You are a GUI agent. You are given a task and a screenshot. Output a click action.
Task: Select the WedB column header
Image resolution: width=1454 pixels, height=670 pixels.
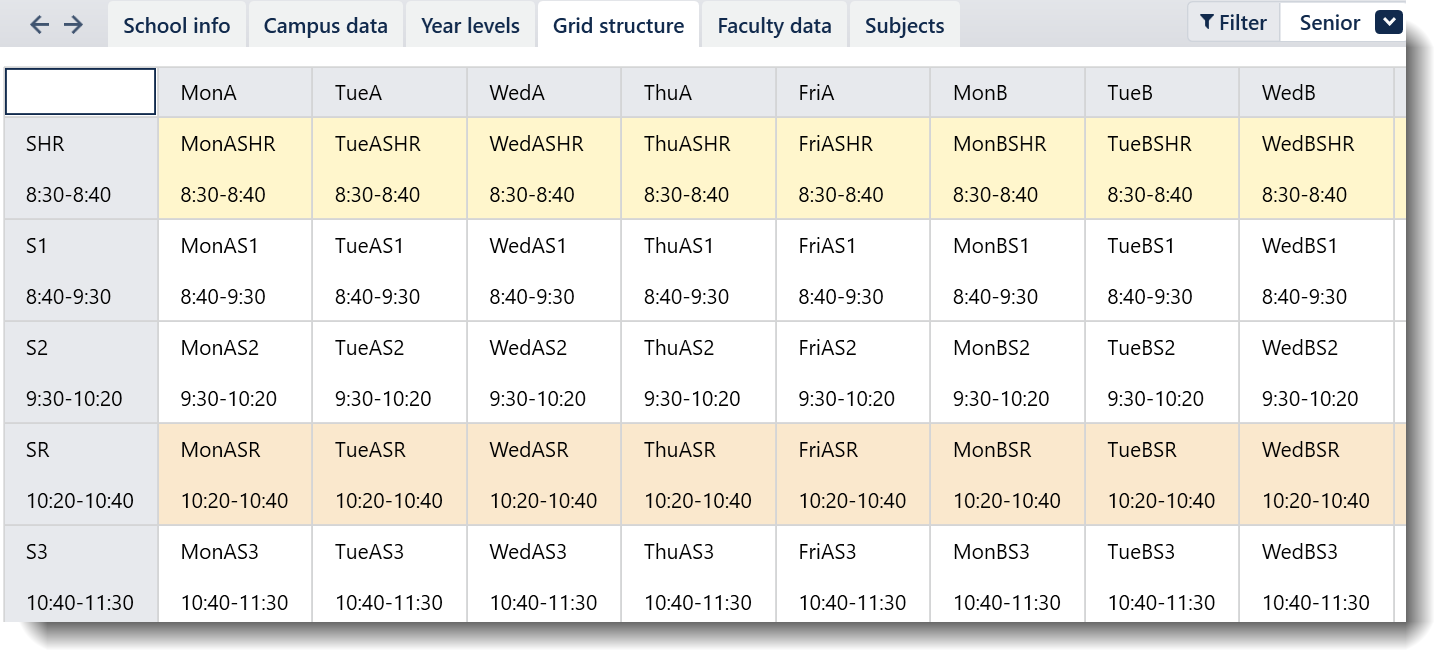[1315, 93]
